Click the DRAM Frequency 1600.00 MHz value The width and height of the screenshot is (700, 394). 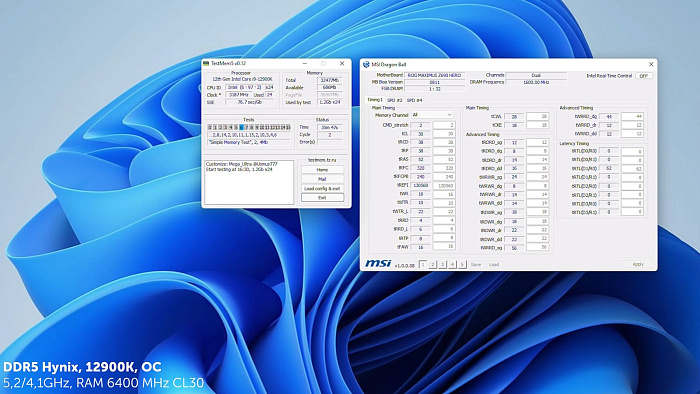click(535, 82)
